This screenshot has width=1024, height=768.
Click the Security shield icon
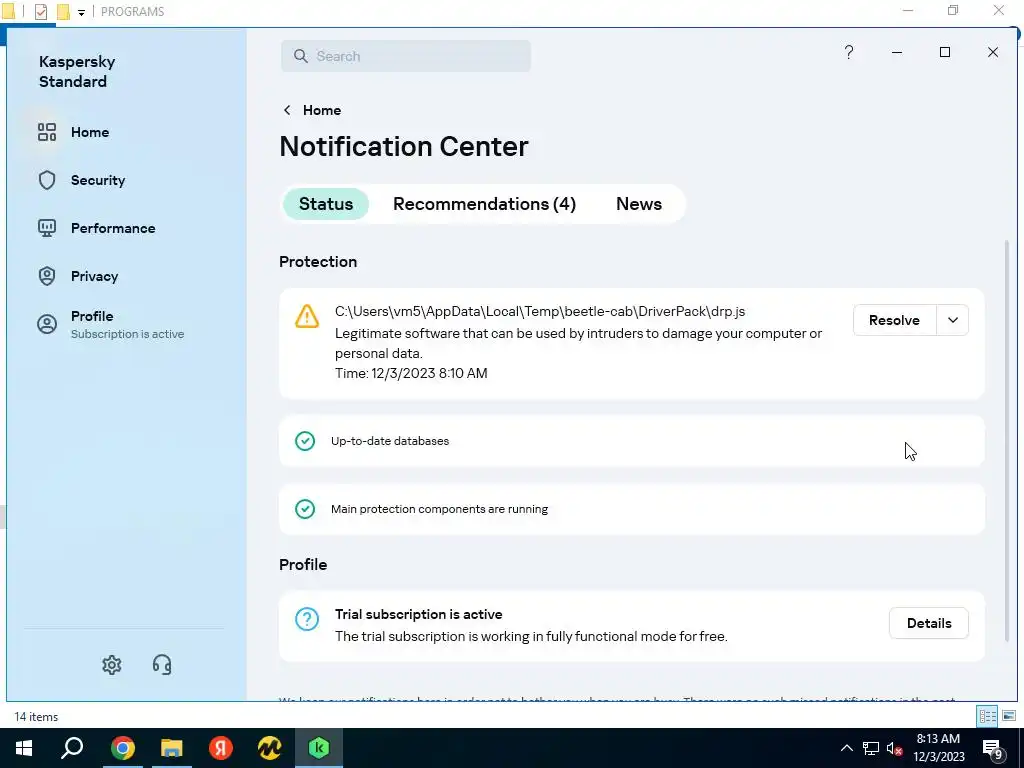coord(47,180)
